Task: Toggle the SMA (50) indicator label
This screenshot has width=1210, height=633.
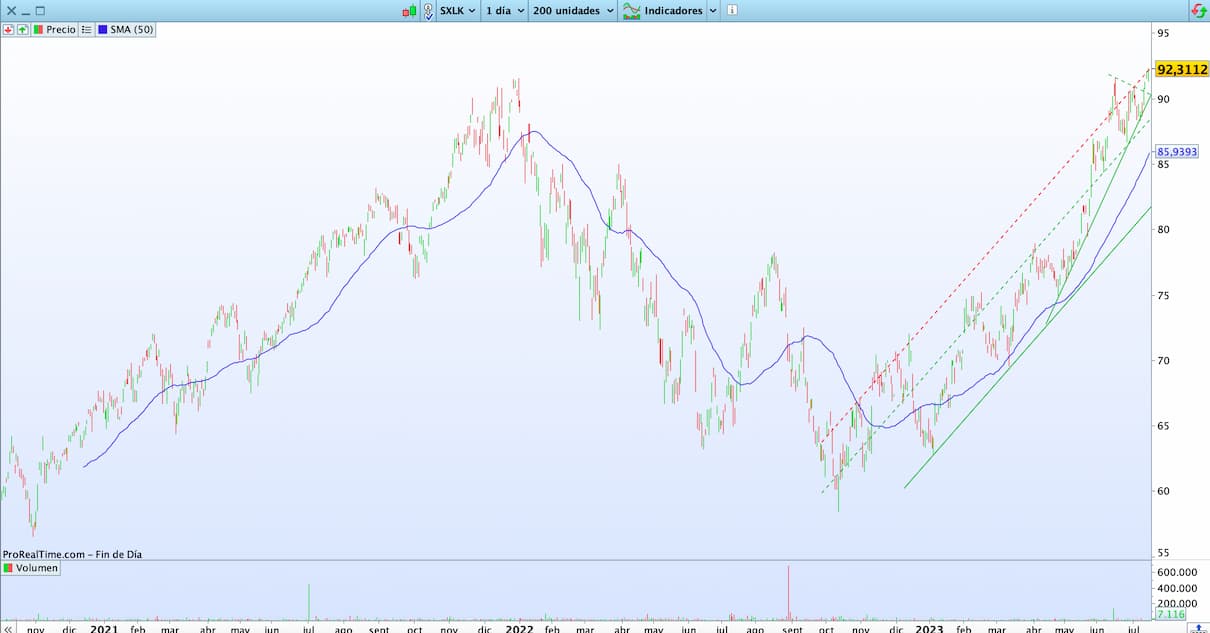Action: coord(125,30)
